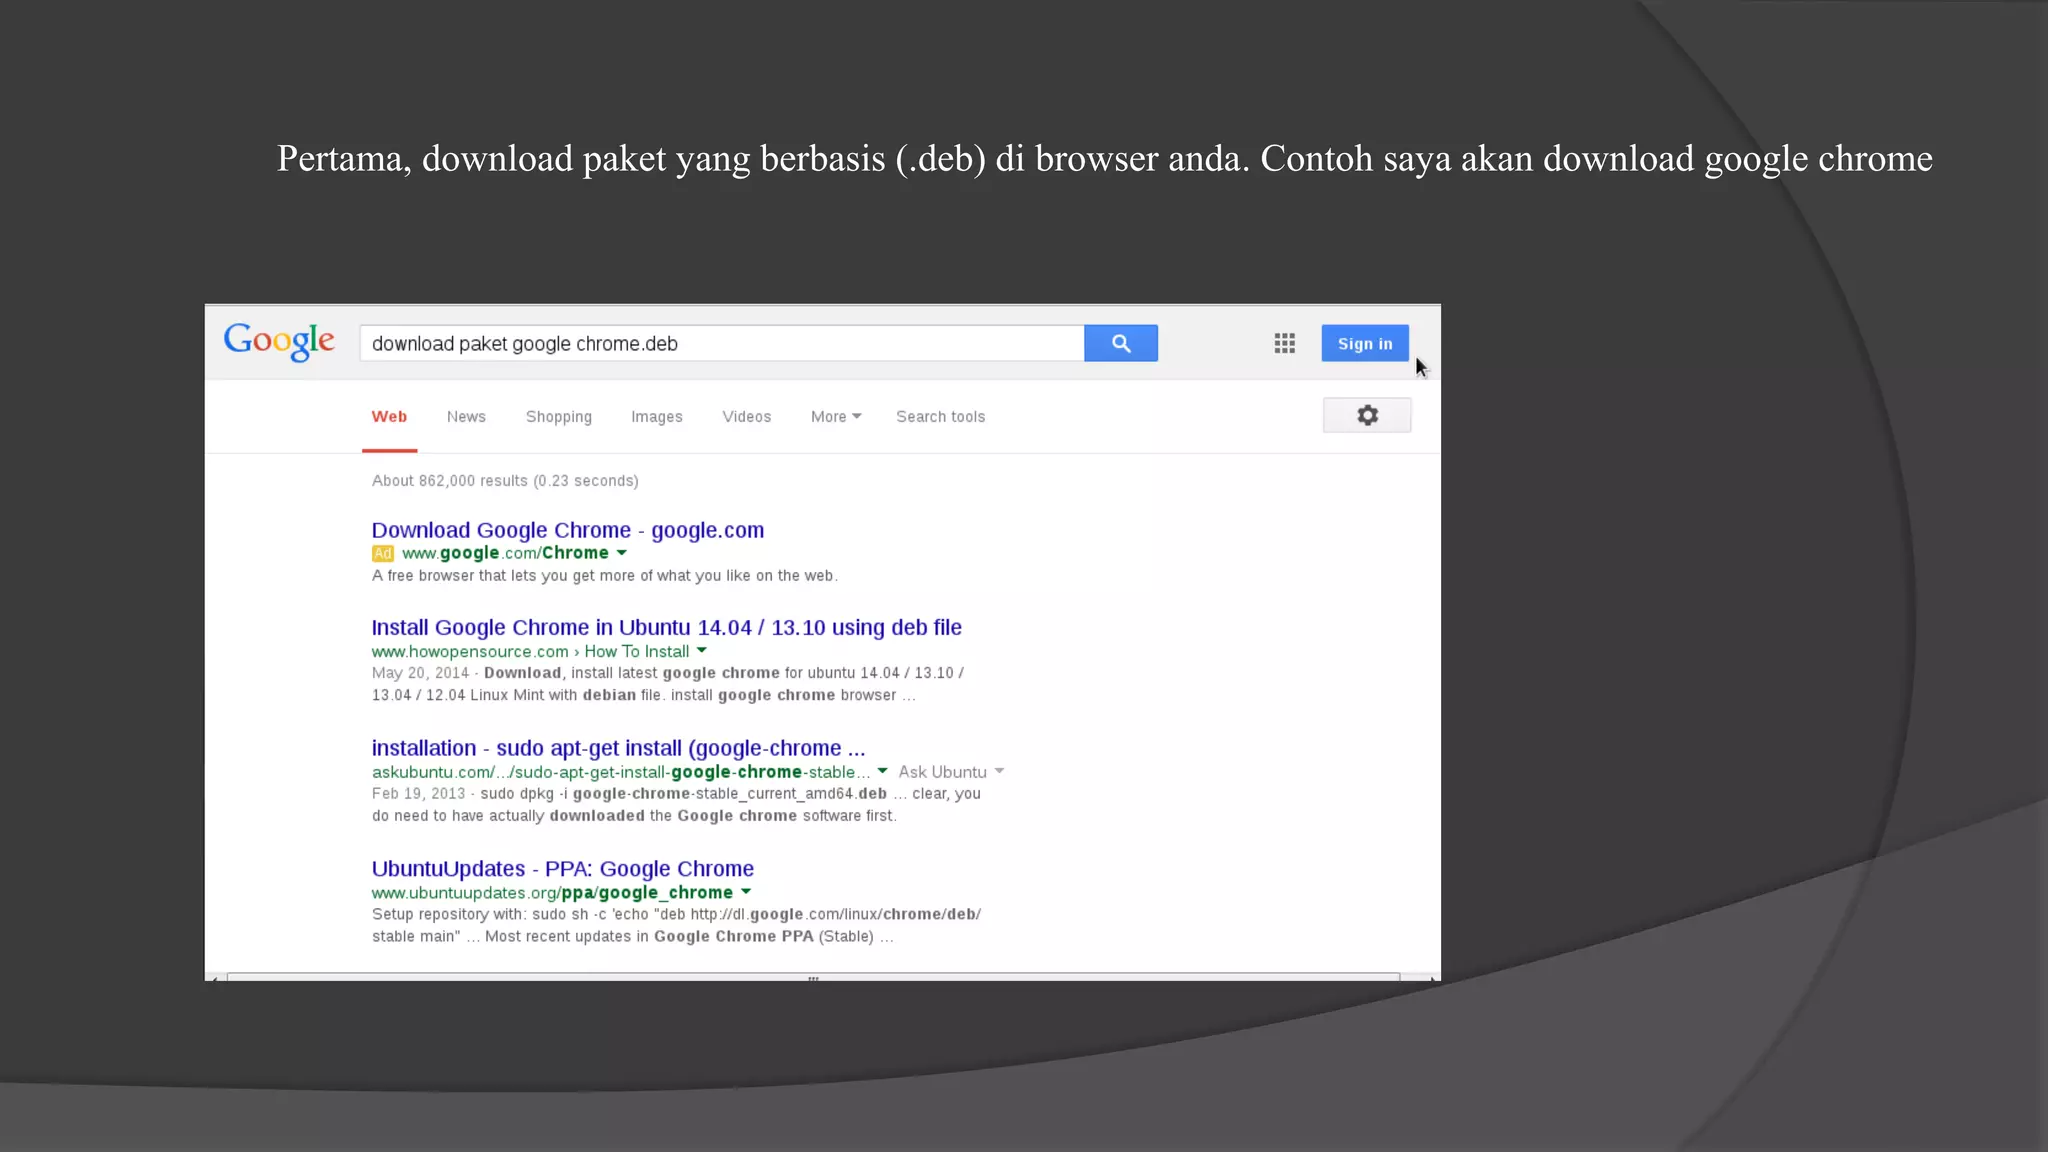Click the Ad badge under the Chrome result
The width and height of the screenshot is (2048, 1152).
(383, 553)
